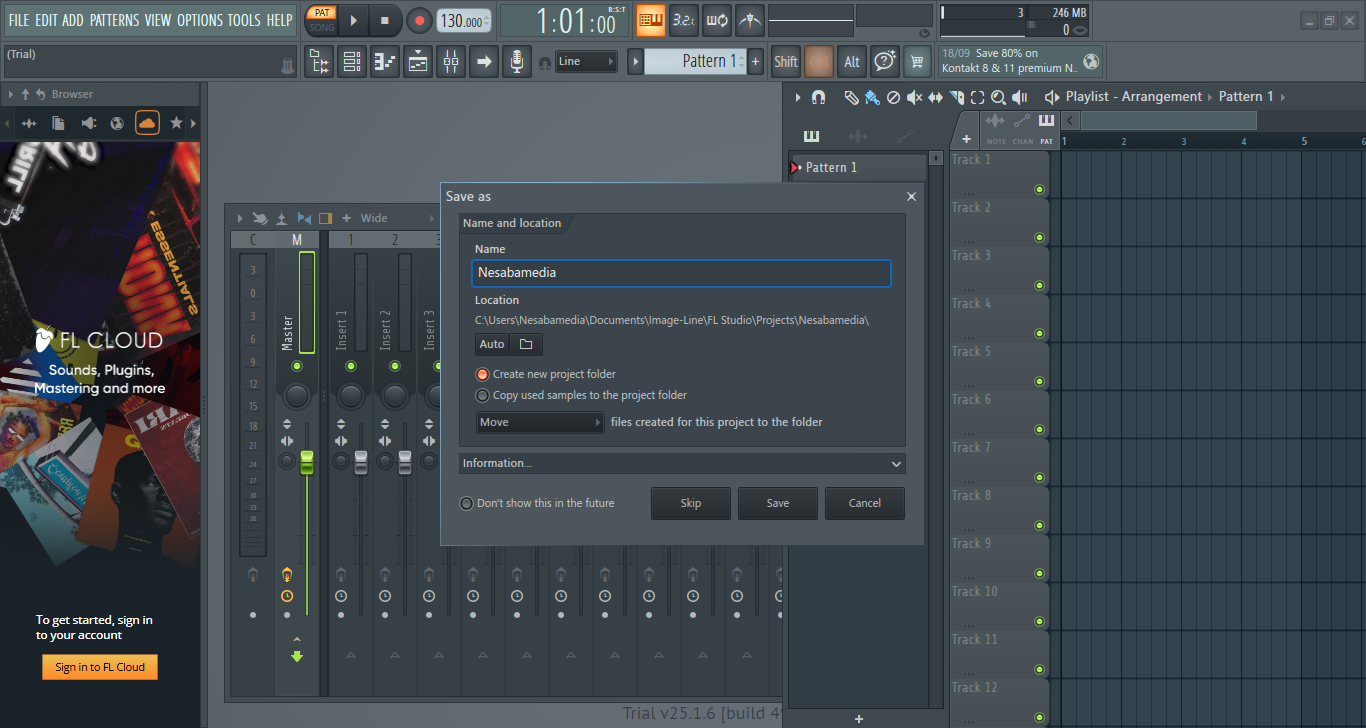1366x728 pixels.
Task: Check Don't show this in the future
Action: [x=466, y=503]
